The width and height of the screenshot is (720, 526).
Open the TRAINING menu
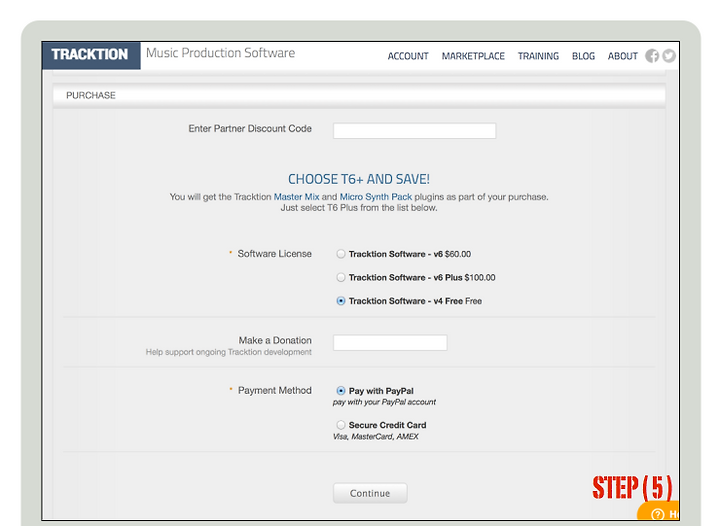tap(538, 56)
